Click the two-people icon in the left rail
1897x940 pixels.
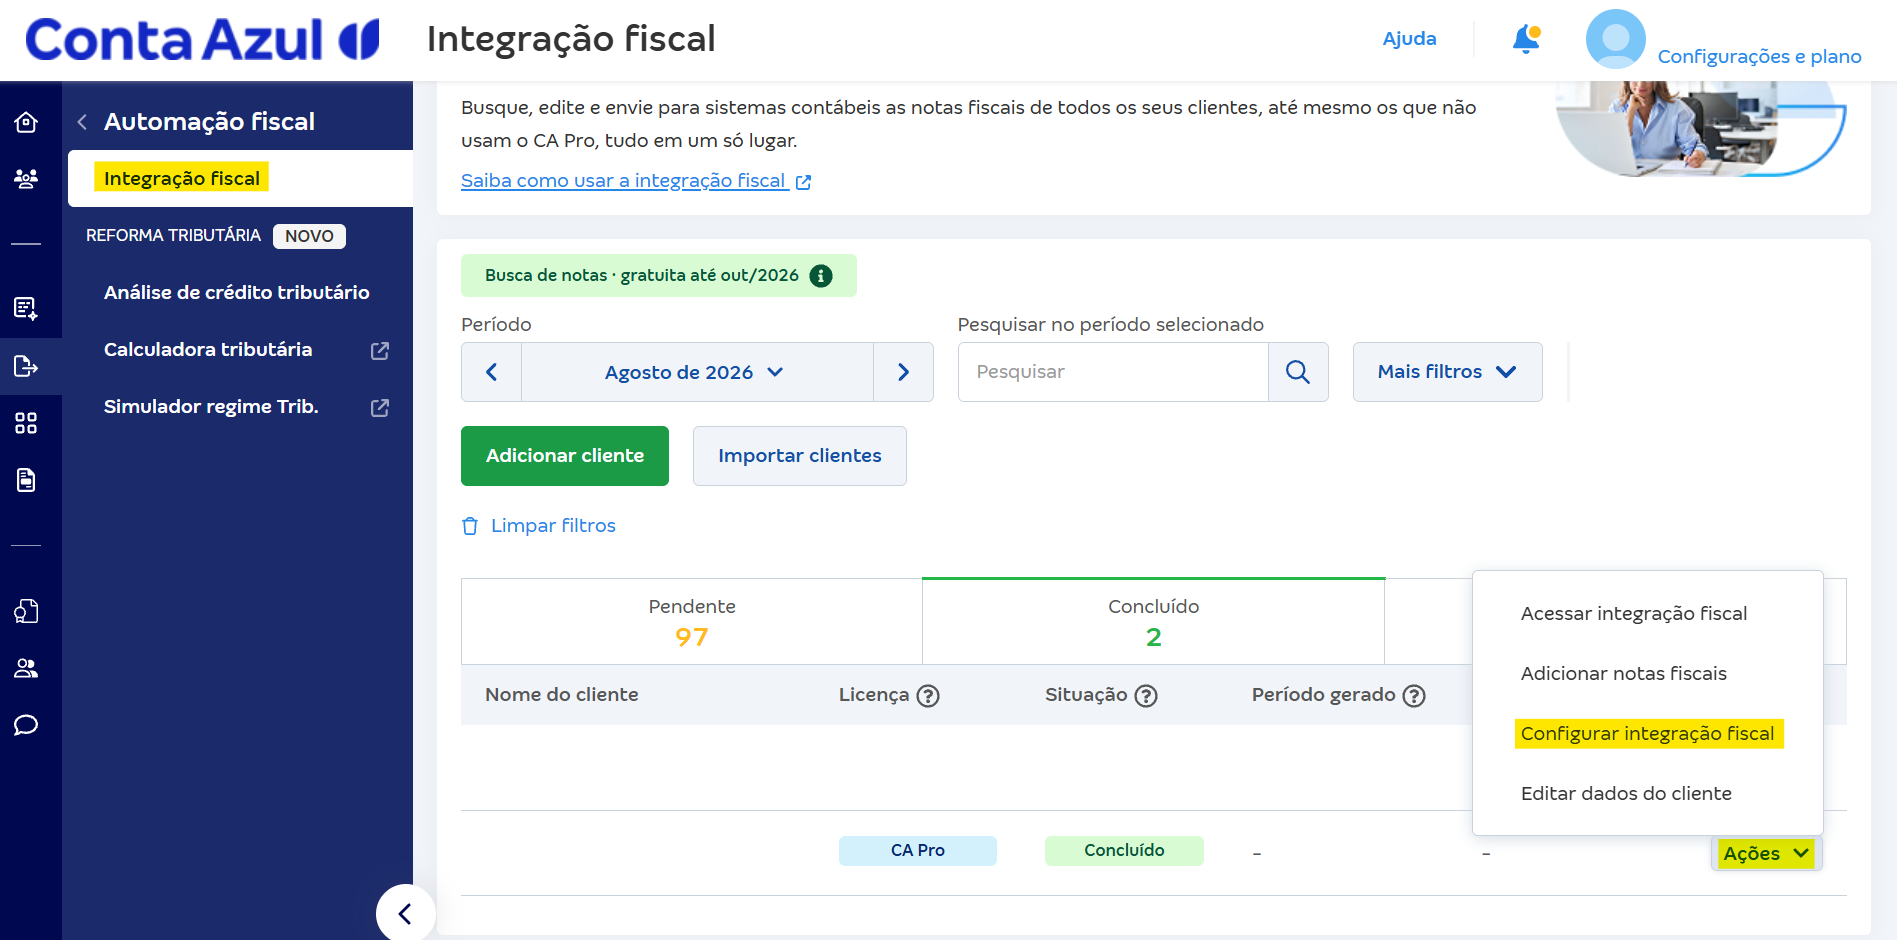pos(26,668)
